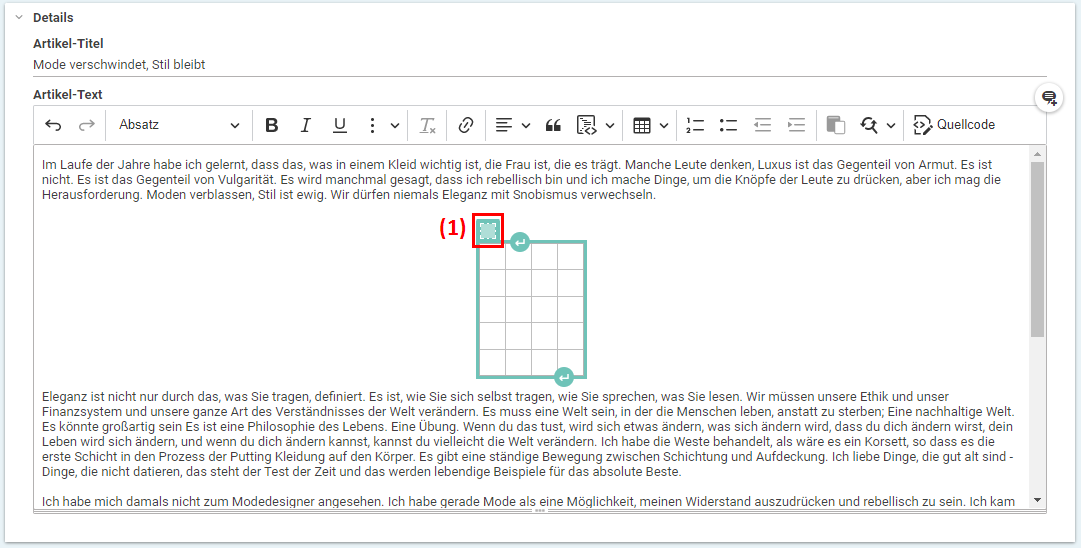Click the editor's vertical scrollbar

pyautogui.click(x=1037, y=250)
